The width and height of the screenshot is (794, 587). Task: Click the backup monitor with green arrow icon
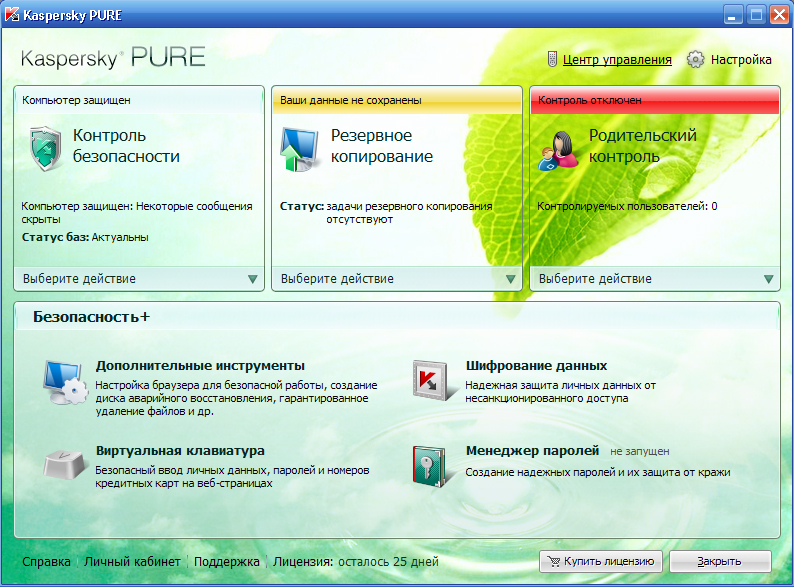coord(299,149)
